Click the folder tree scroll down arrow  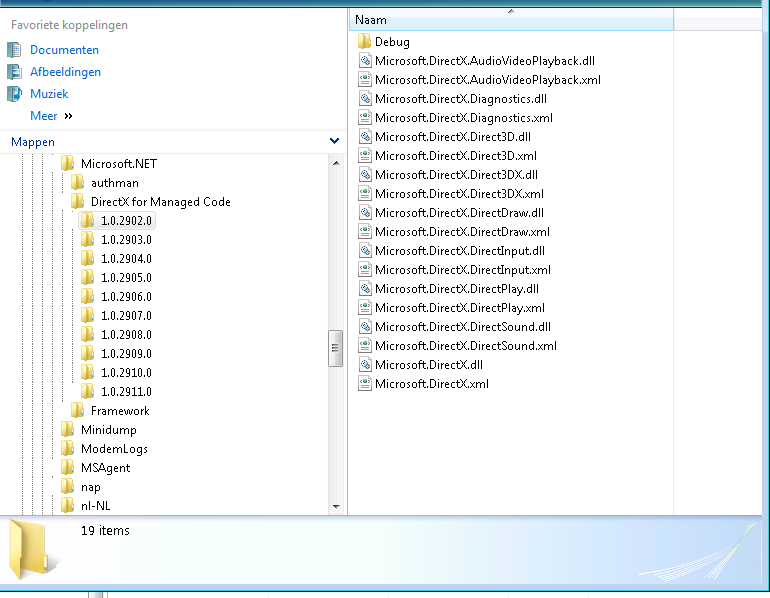tap(336, 507)
